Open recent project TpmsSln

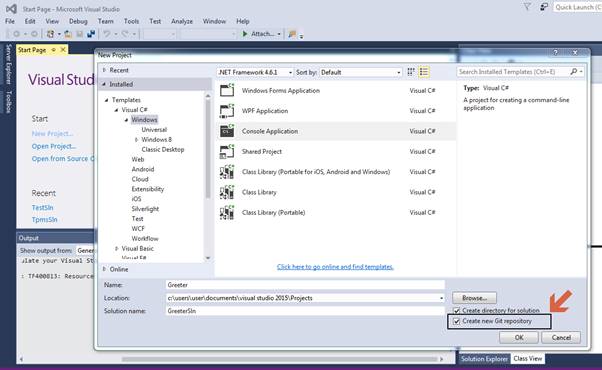(45, 220)
